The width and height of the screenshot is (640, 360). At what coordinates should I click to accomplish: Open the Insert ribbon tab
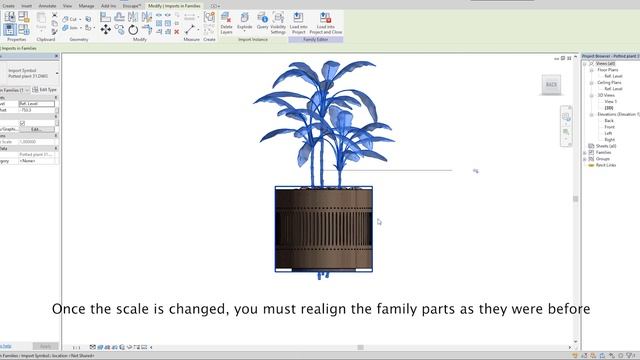[x=27, y=6]
